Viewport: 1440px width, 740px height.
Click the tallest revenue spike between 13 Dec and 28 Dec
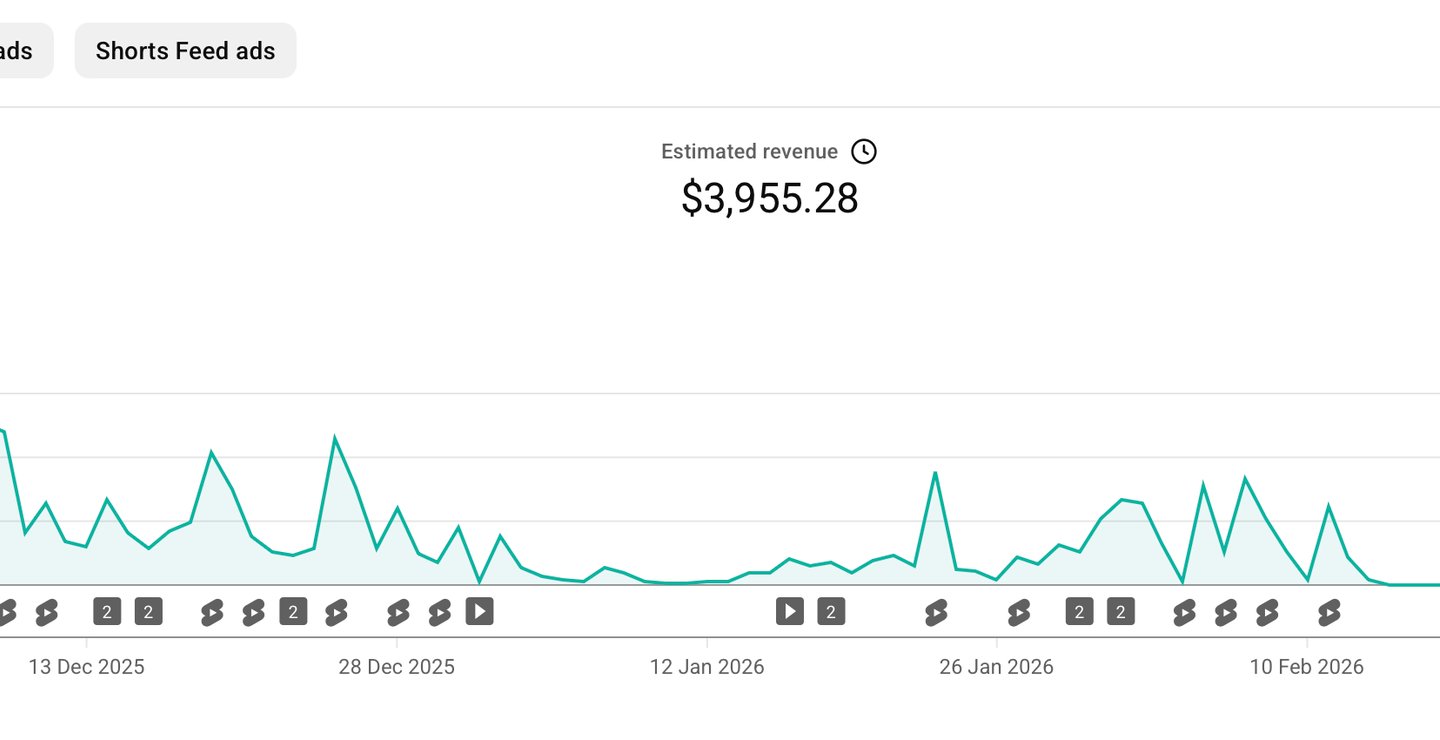tap(334, 438)
